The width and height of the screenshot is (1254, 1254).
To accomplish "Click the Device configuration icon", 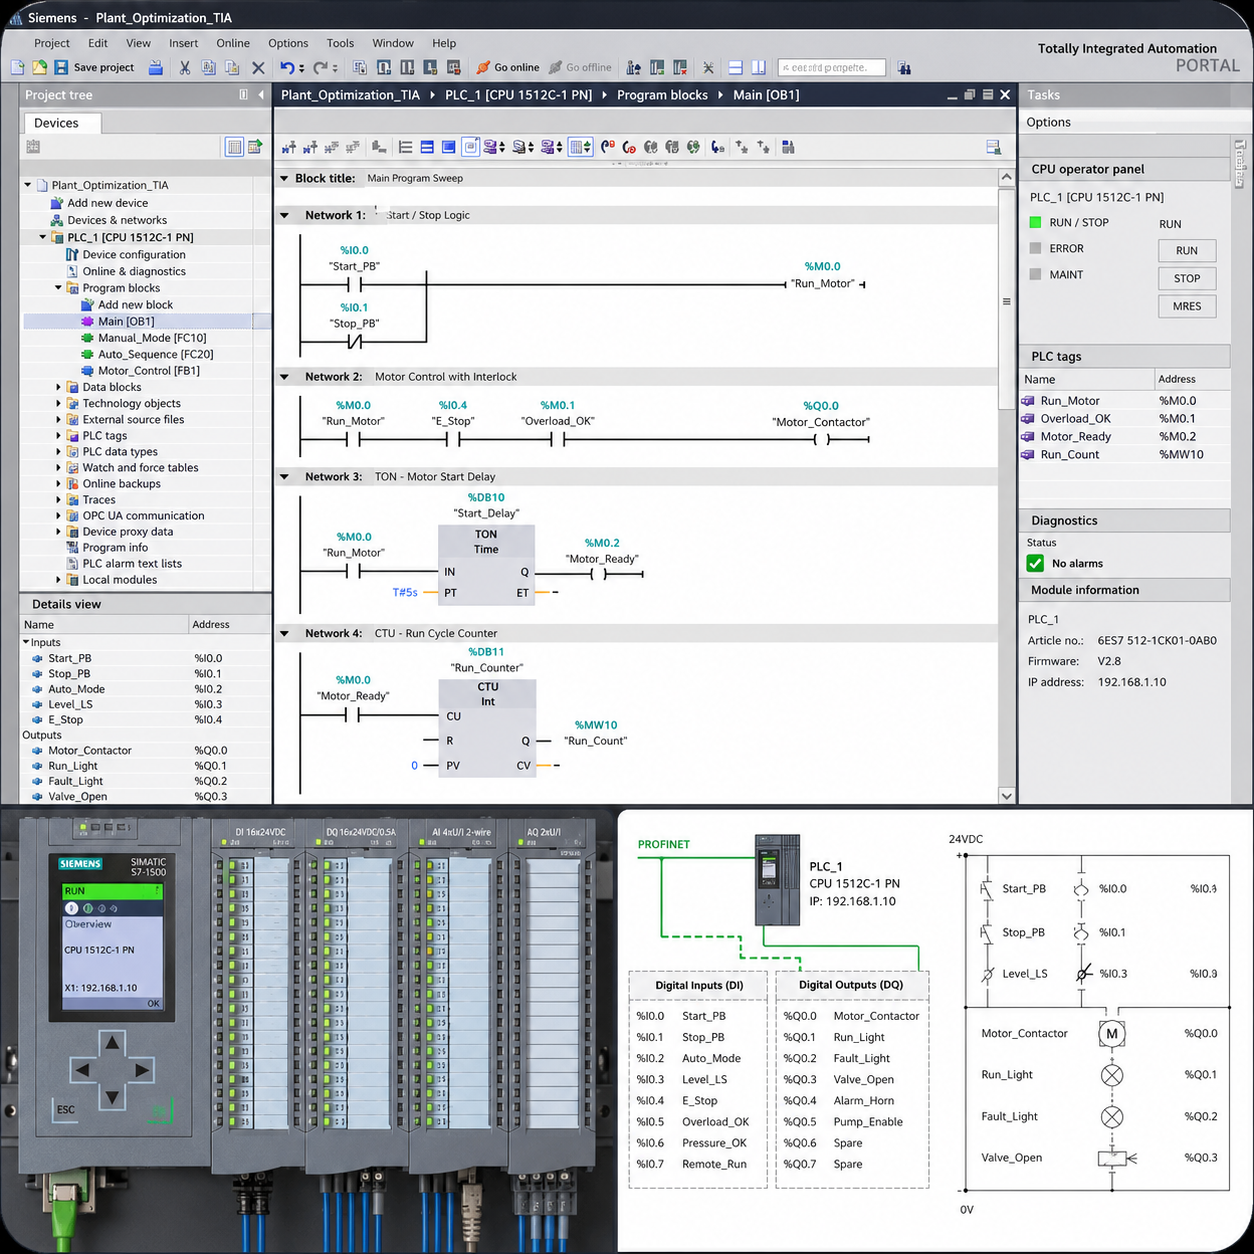I will pos(72,254).
